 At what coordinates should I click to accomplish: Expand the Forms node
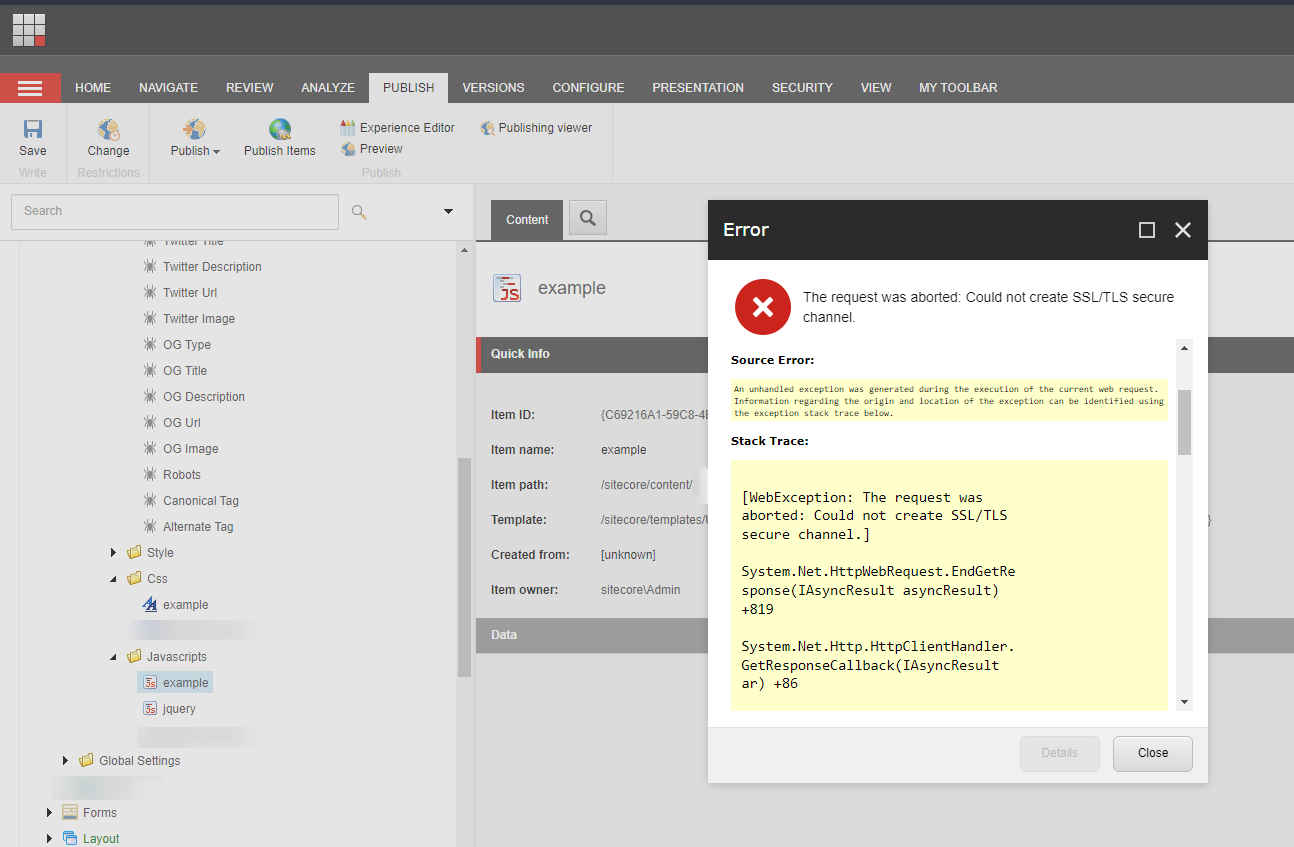click(x=49, y=813)
